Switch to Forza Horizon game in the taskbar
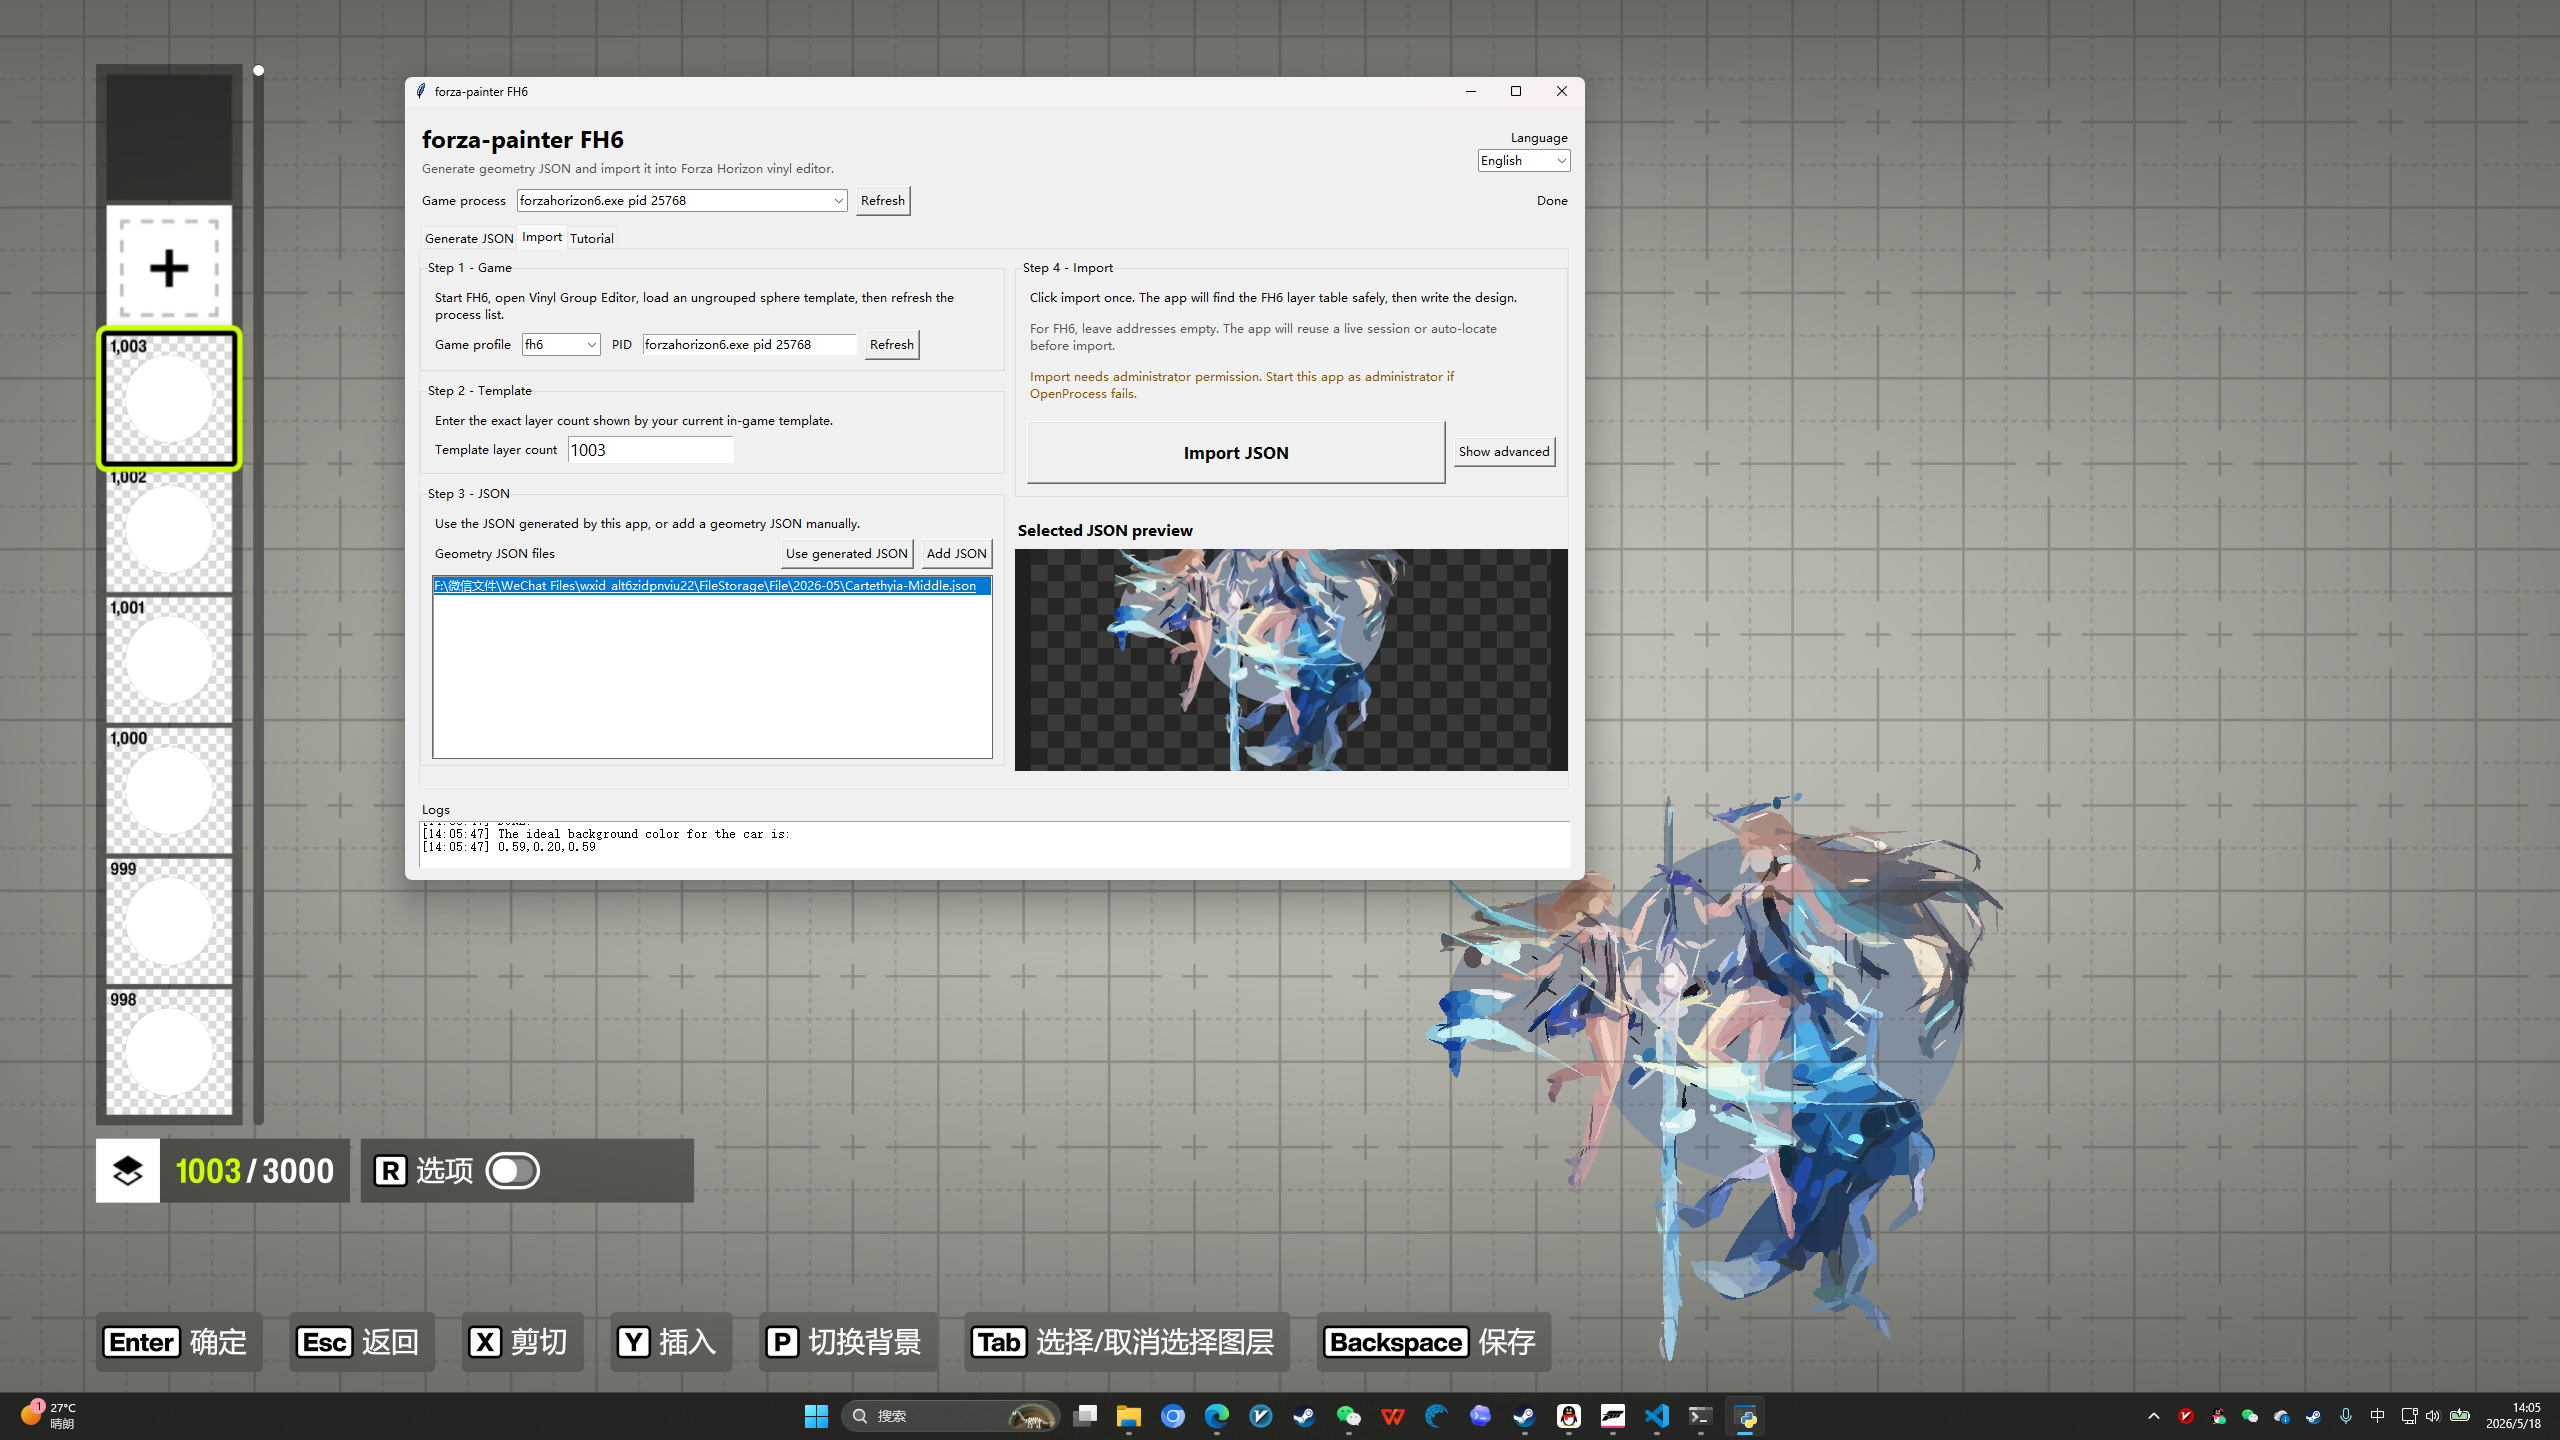Image resolution: width=2560 pixels, height=1440 pixels. 1613,1416
